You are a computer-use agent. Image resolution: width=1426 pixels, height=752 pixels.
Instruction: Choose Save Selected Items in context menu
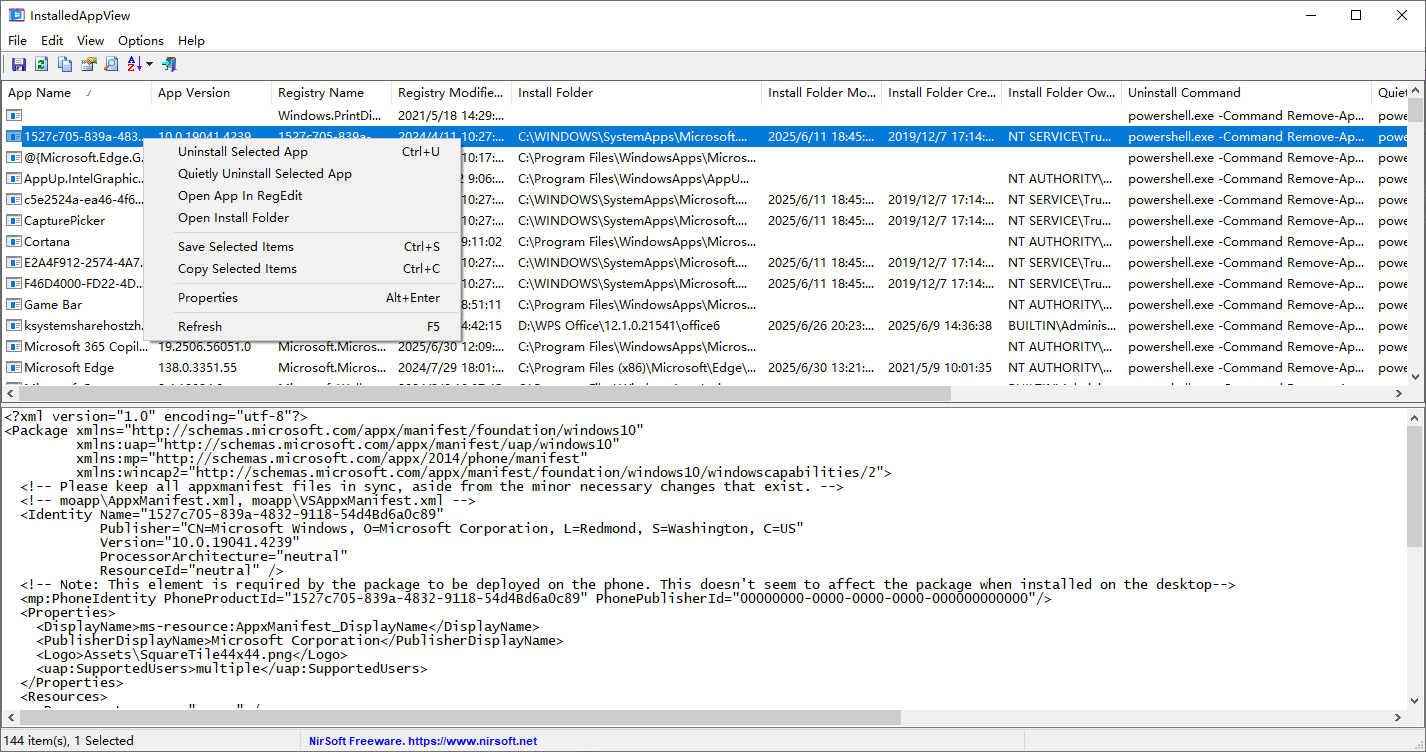click(x=302, y=247)
